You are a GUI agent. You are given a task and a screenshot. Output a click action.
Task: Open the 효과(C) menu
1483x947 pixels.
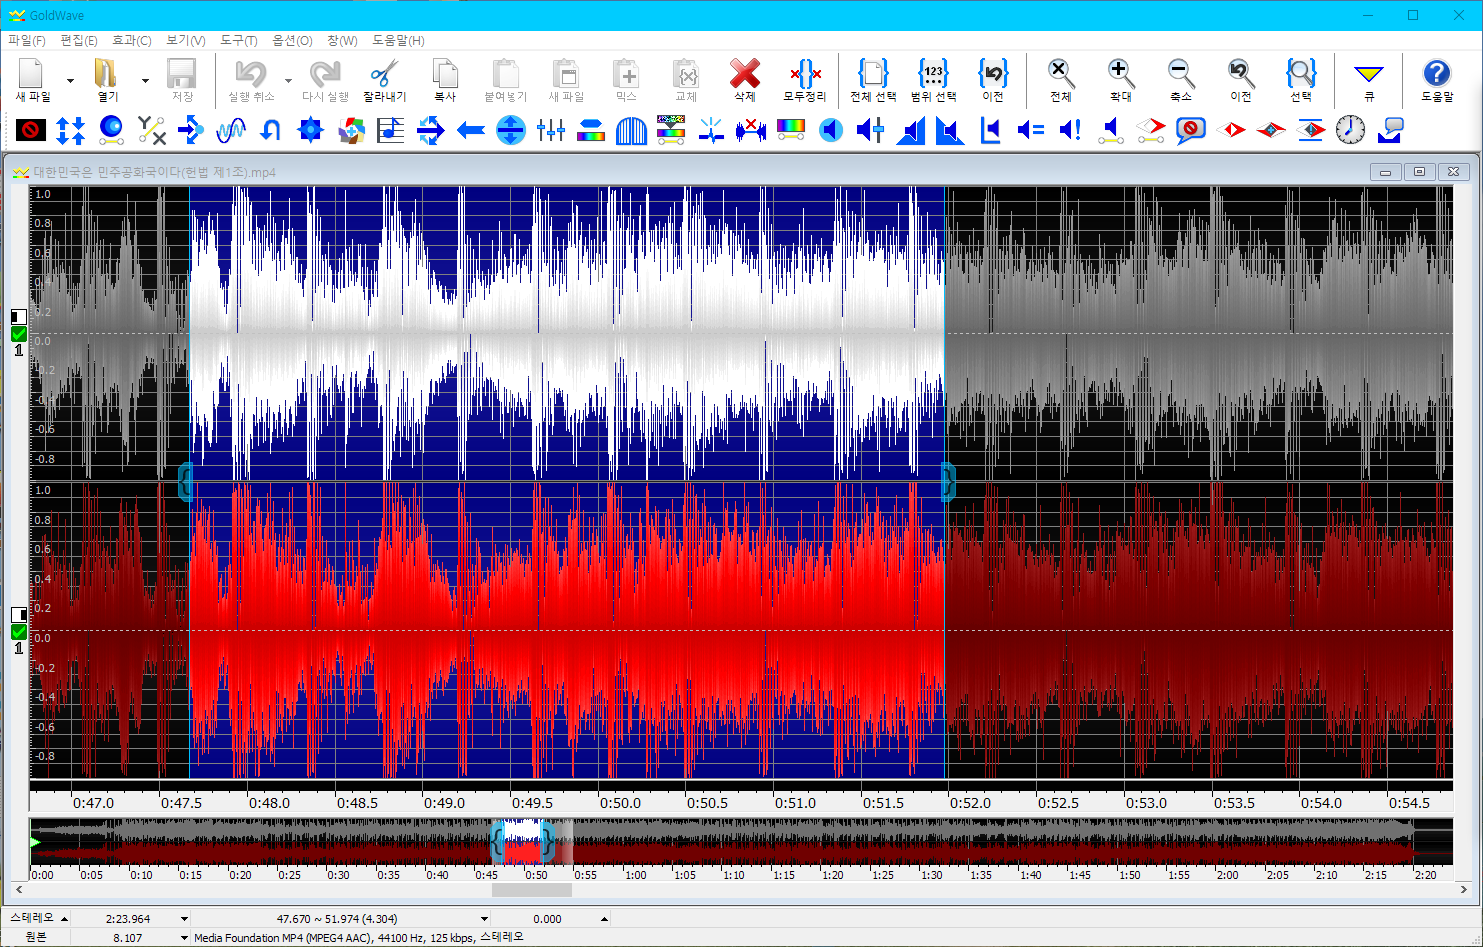[131, 41]
